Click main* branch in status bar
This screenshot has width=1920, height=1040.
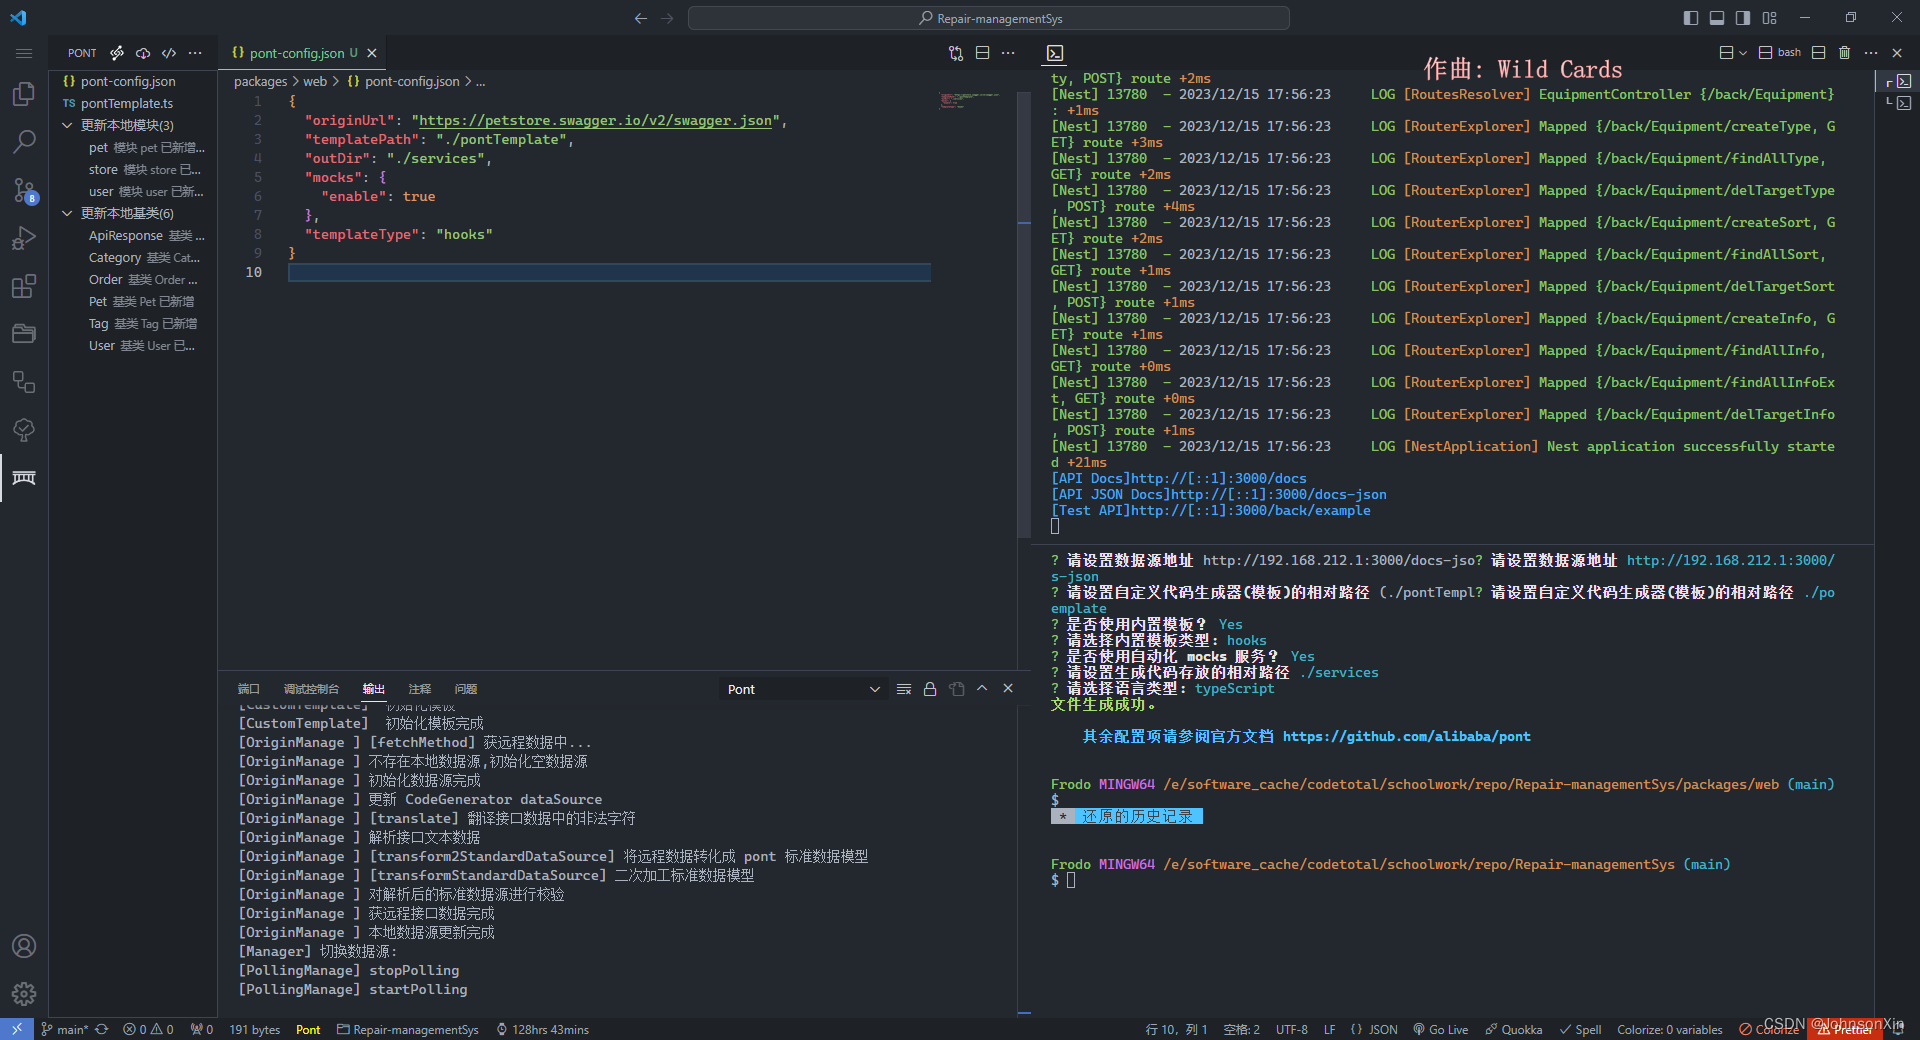pos(65,1029)
